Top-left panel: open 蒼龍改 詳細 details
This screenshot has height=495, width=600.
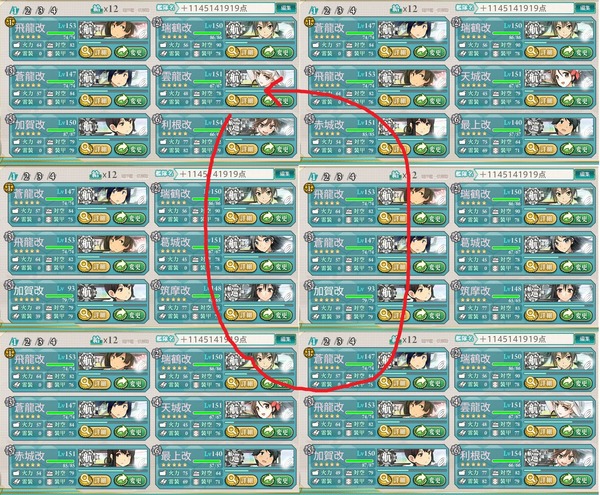coord(95,101)
